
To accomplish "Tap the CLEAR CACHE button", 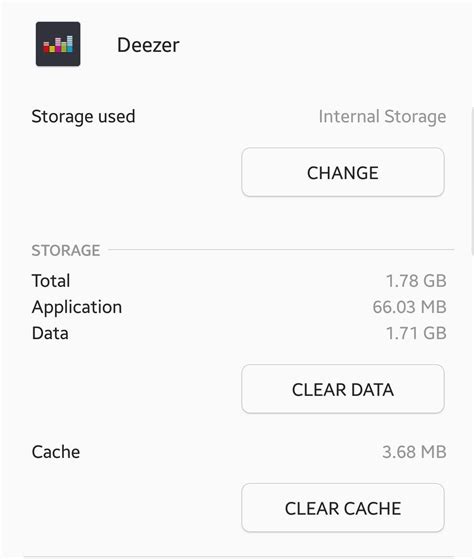I will [343, 508].
